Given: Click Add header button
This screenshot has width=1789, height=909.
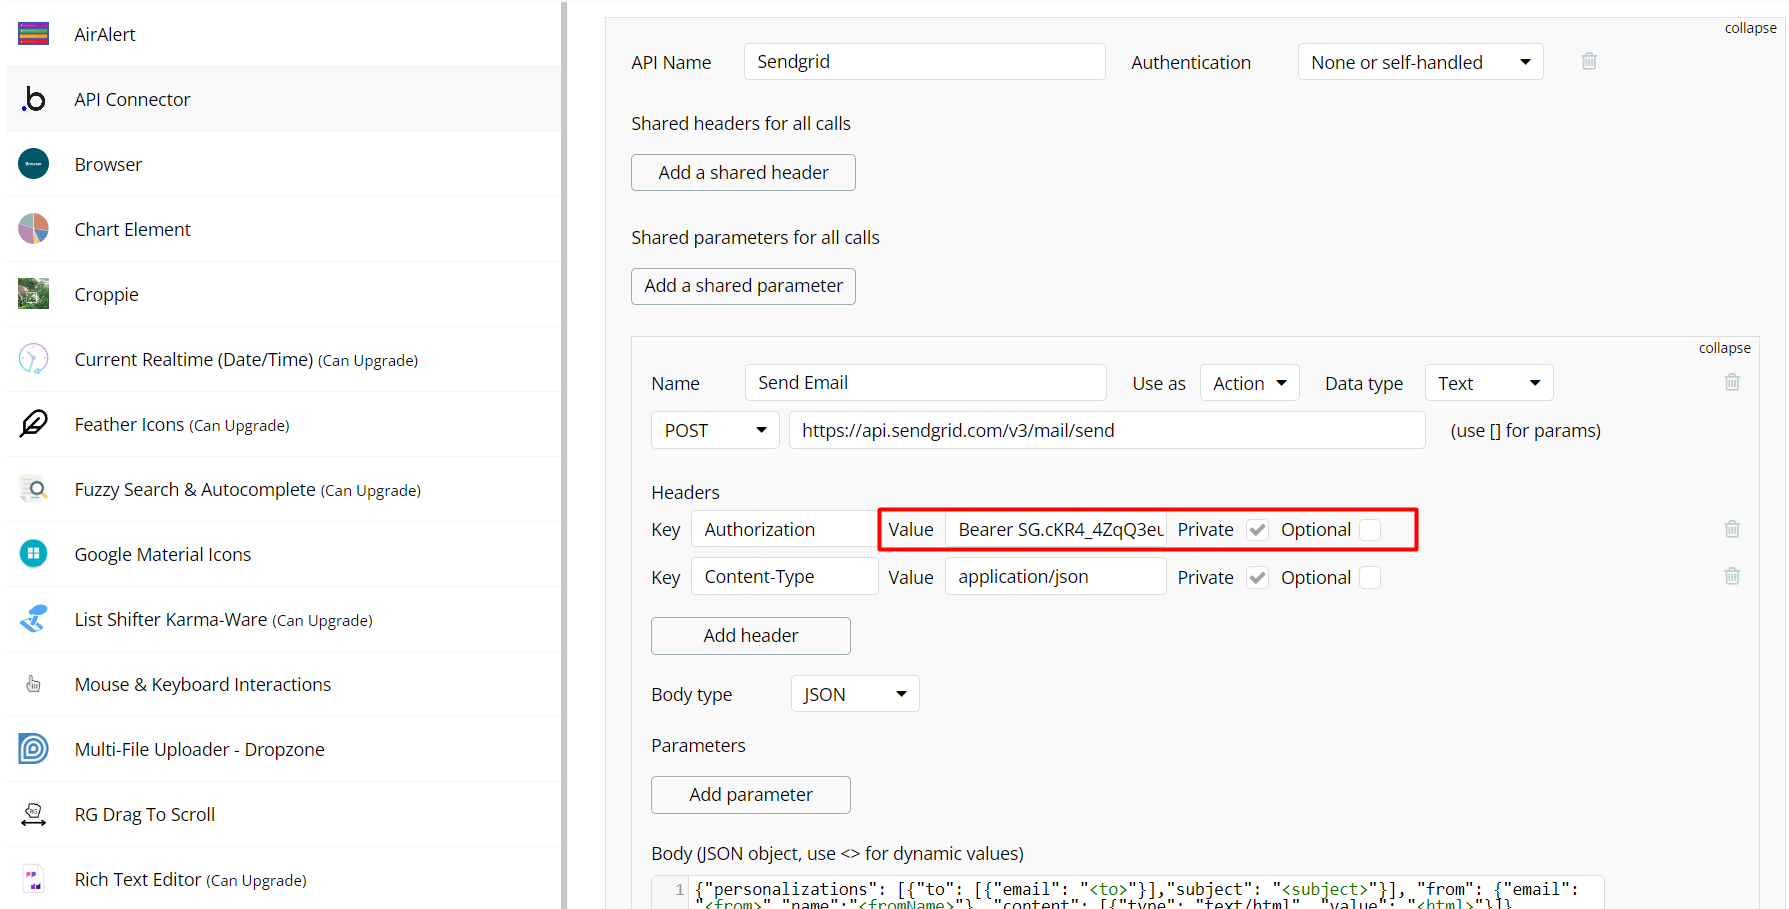Looking at the screenshot, I should tap(751, 636).
